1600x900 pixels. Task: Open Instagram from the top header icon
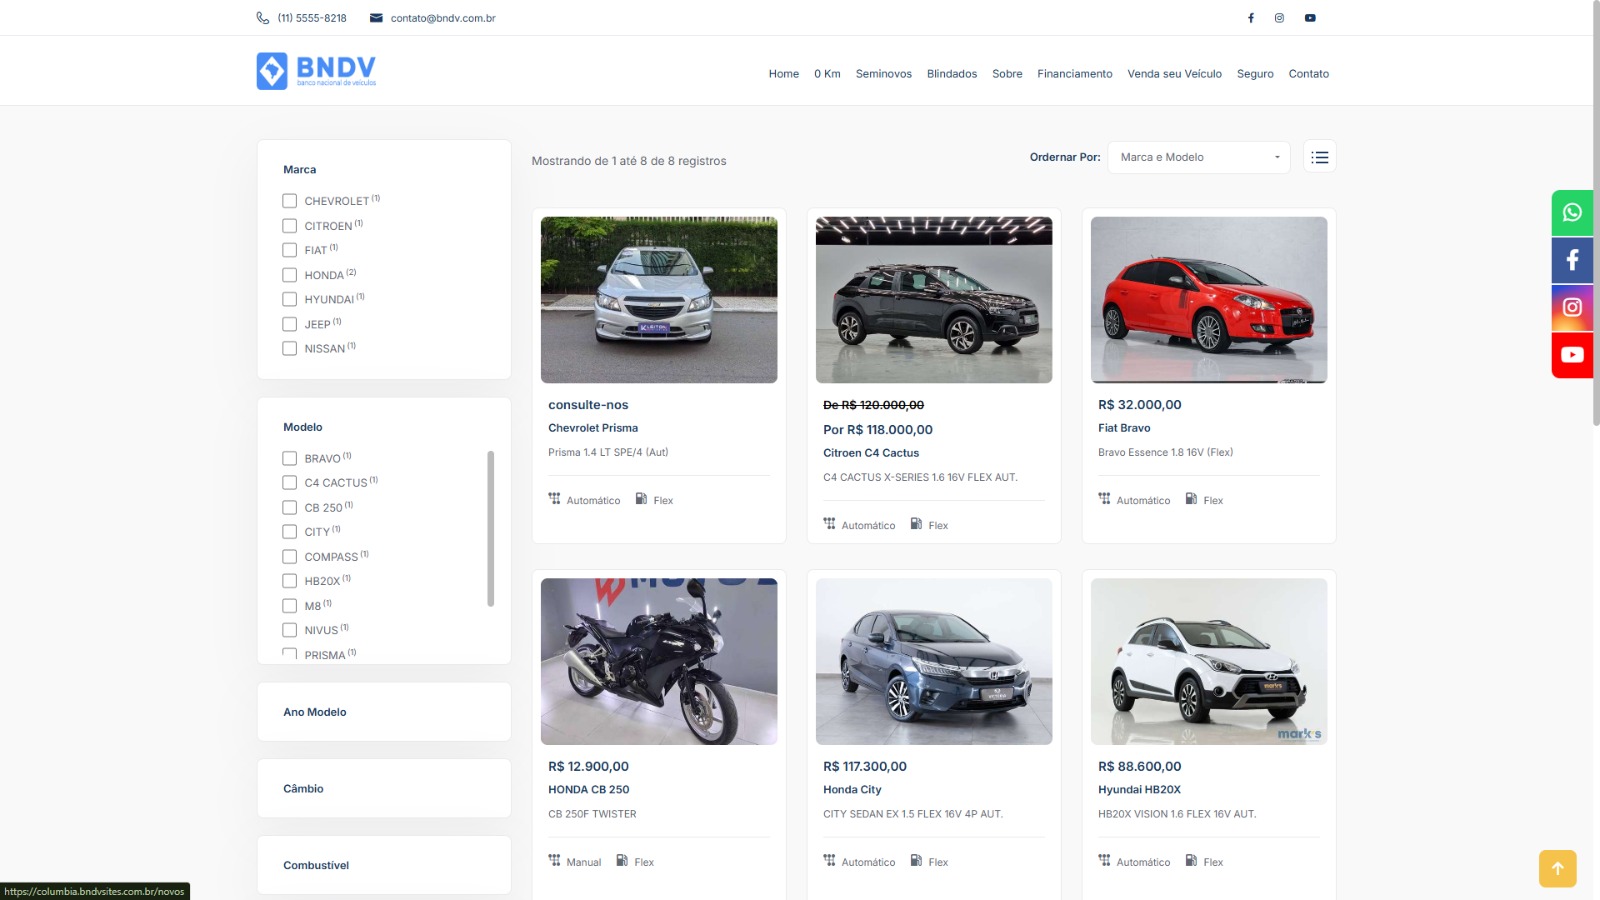1279,18
